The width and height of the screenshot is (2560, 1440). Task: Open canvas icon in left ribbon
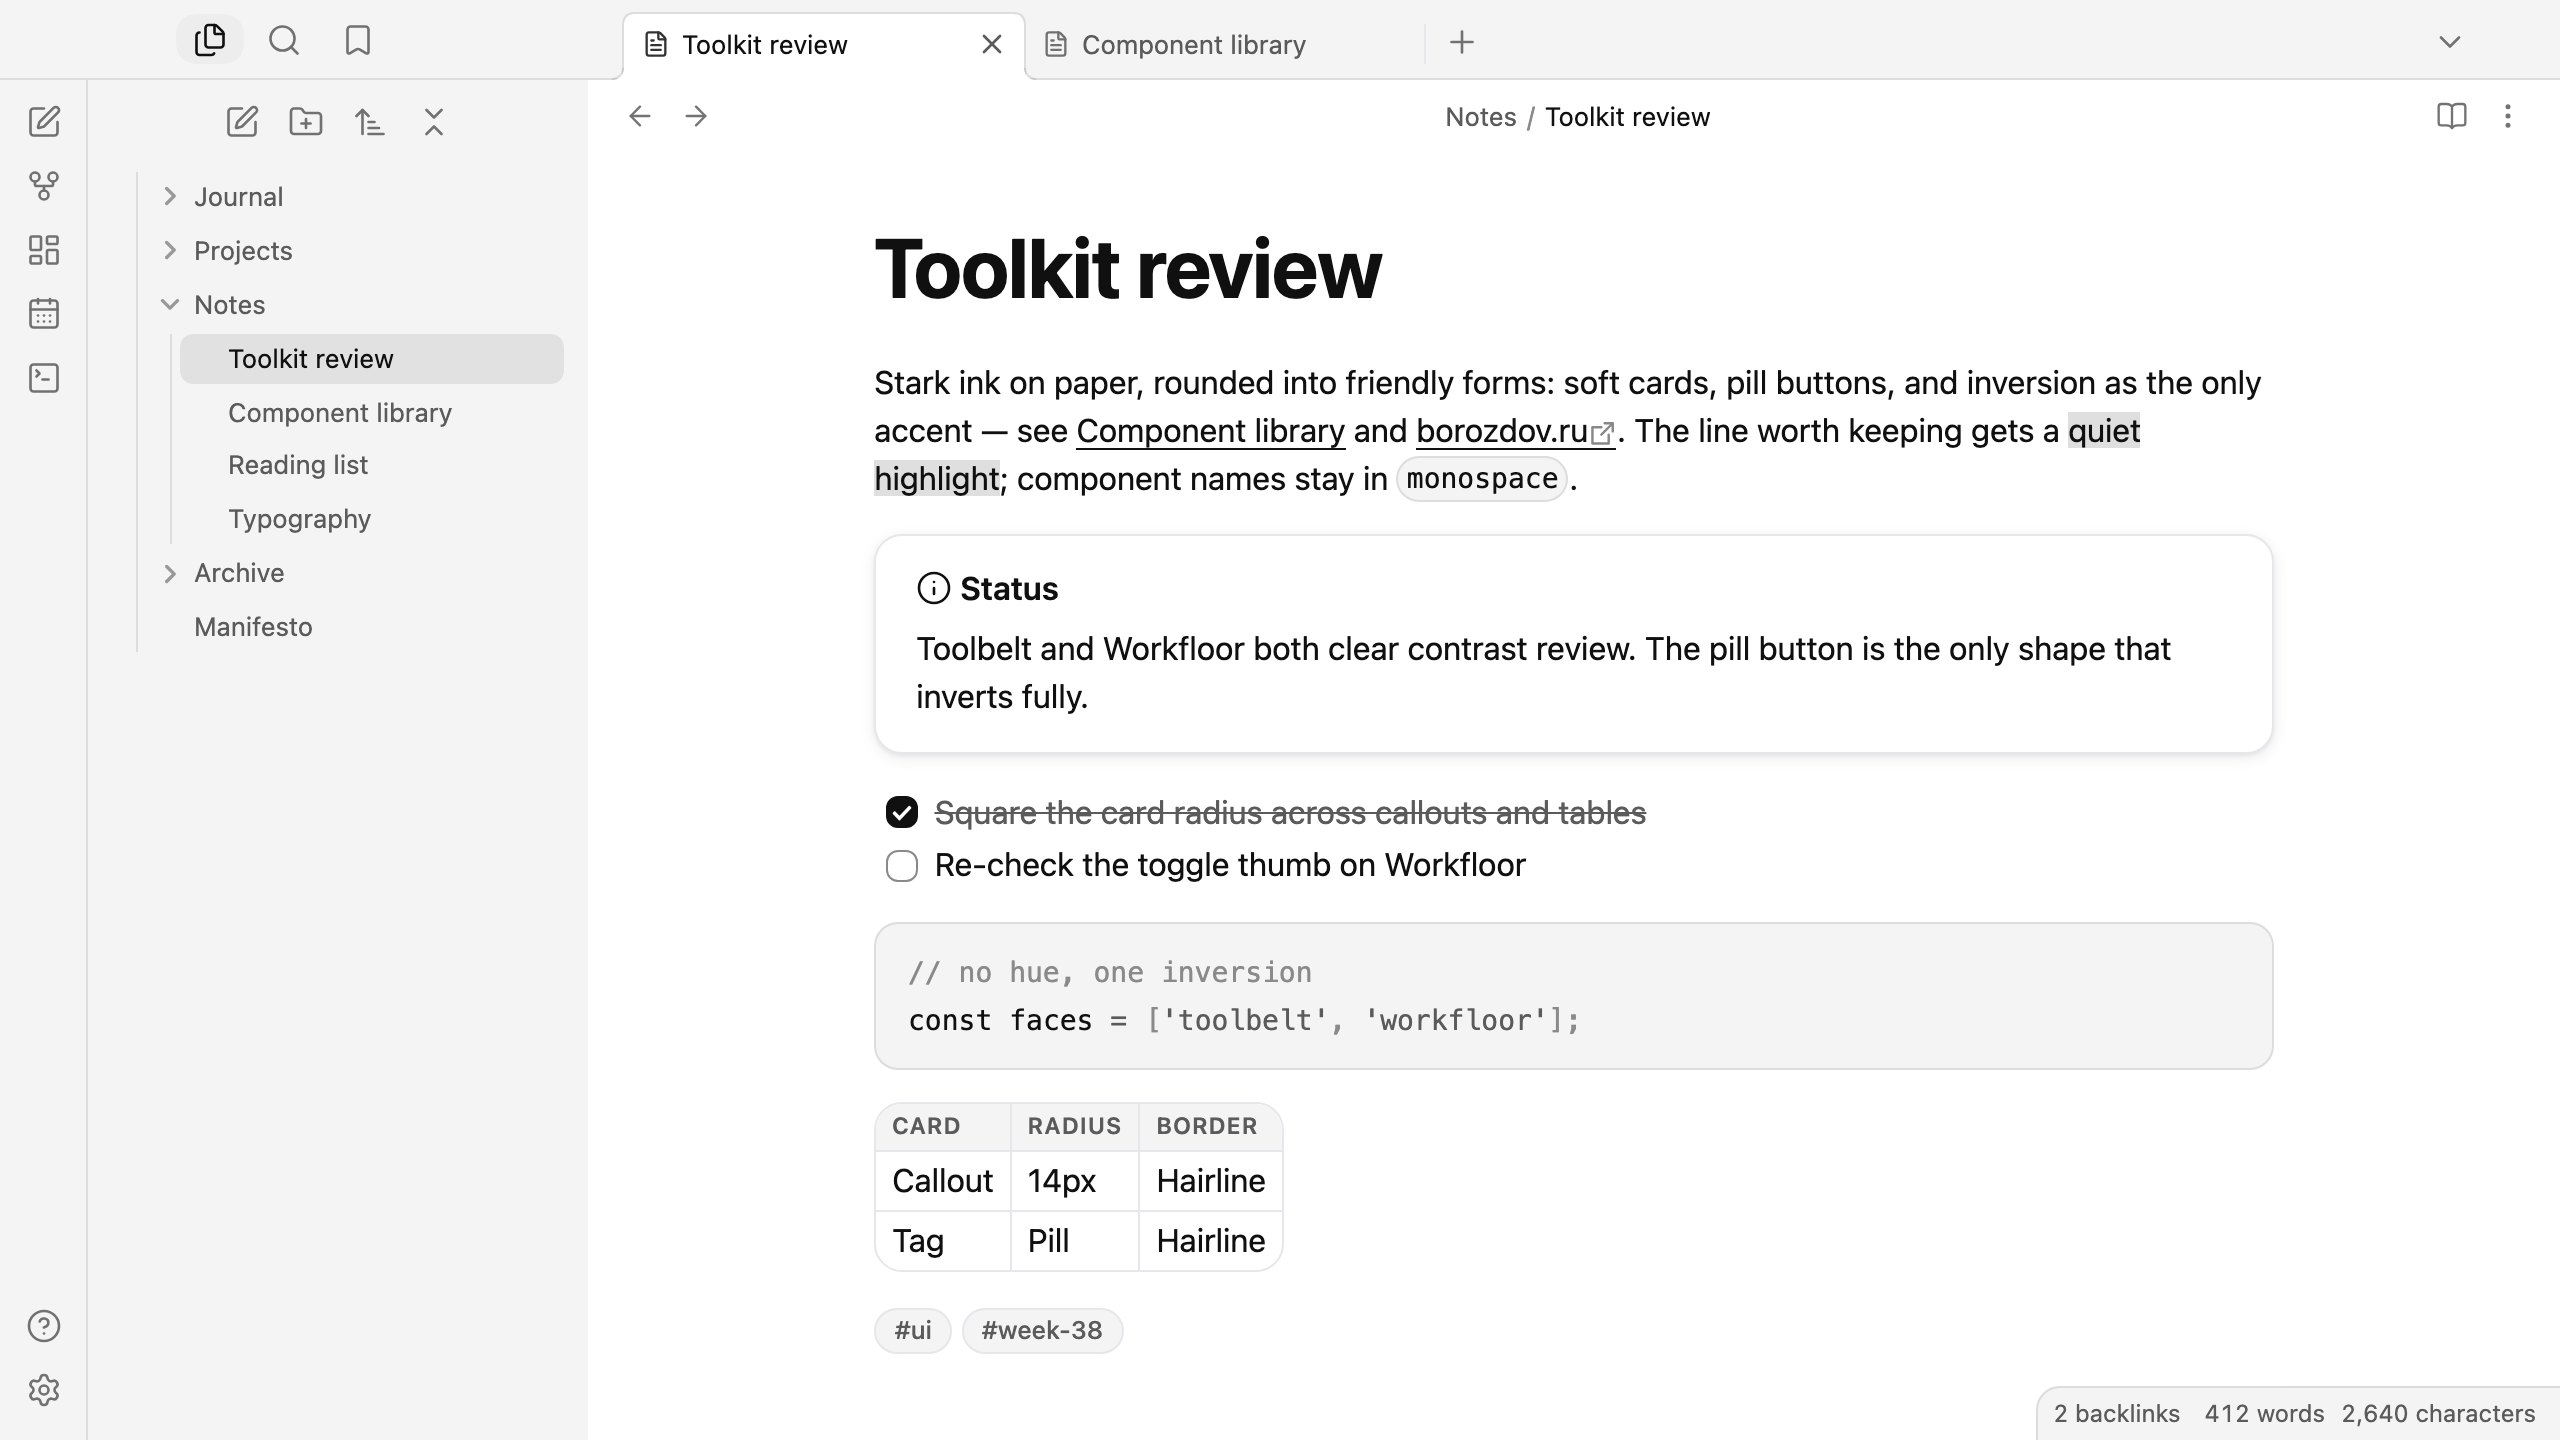click(44, 250)
